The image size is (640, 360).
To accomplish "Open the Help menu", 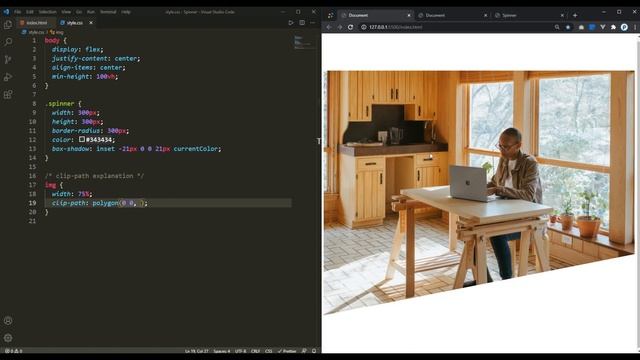I will (126, 12).
